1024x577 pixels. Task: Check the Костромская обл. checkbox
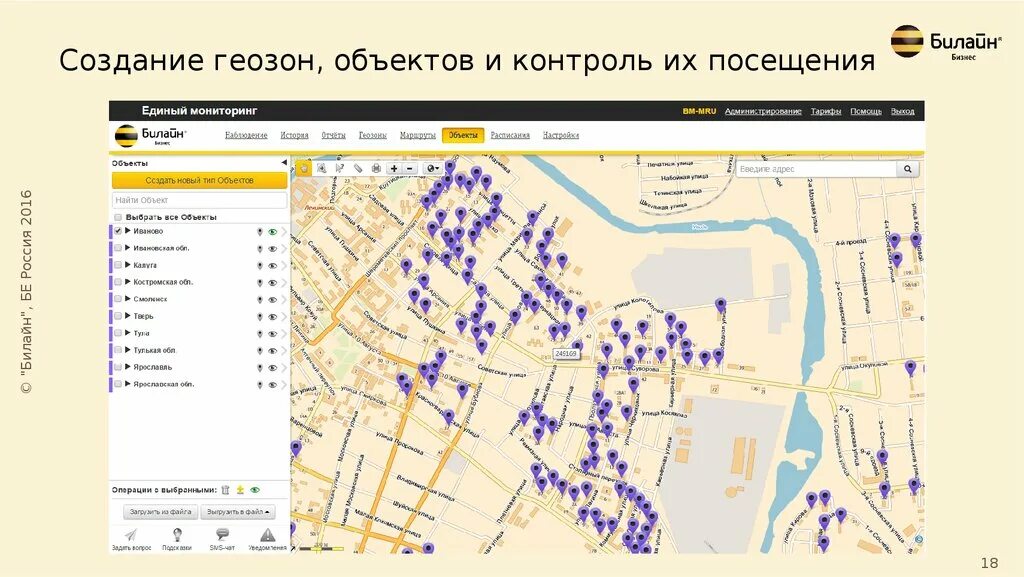118,282
